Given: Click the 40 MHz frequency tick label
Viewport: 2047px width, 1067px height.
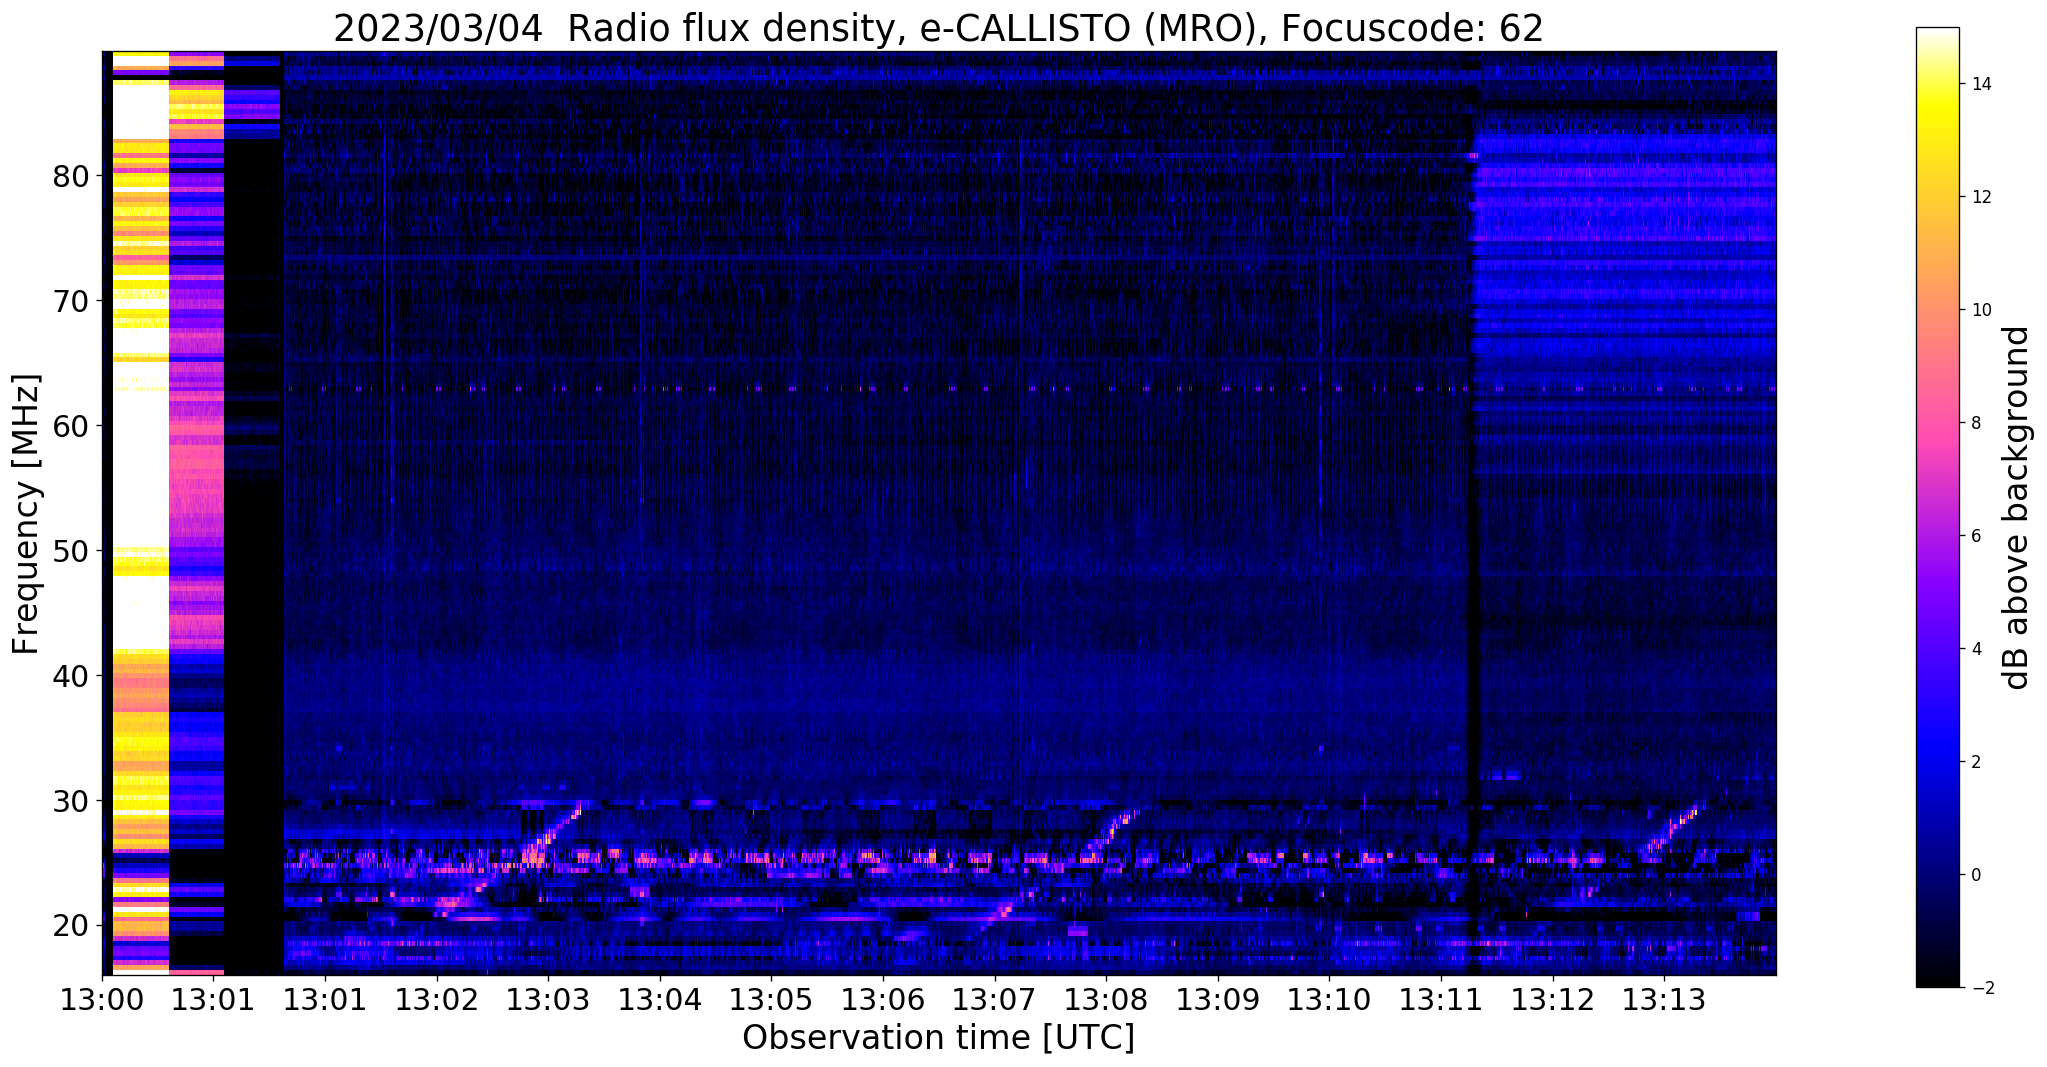Looking at the screenshot, I should tap(71, 676).
